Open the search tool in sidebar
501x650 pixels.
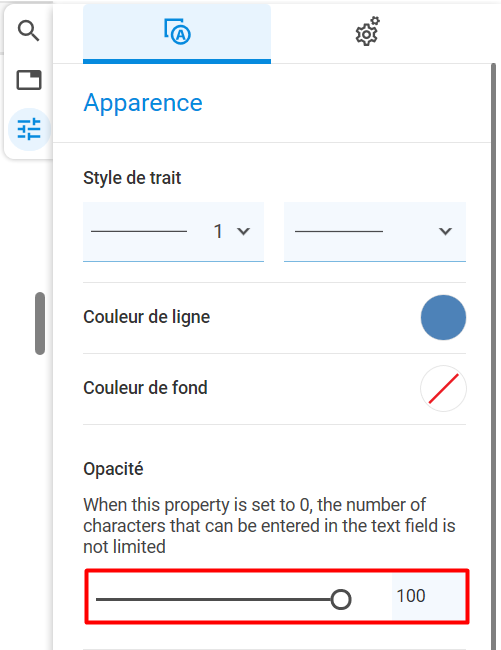point(29,31)
